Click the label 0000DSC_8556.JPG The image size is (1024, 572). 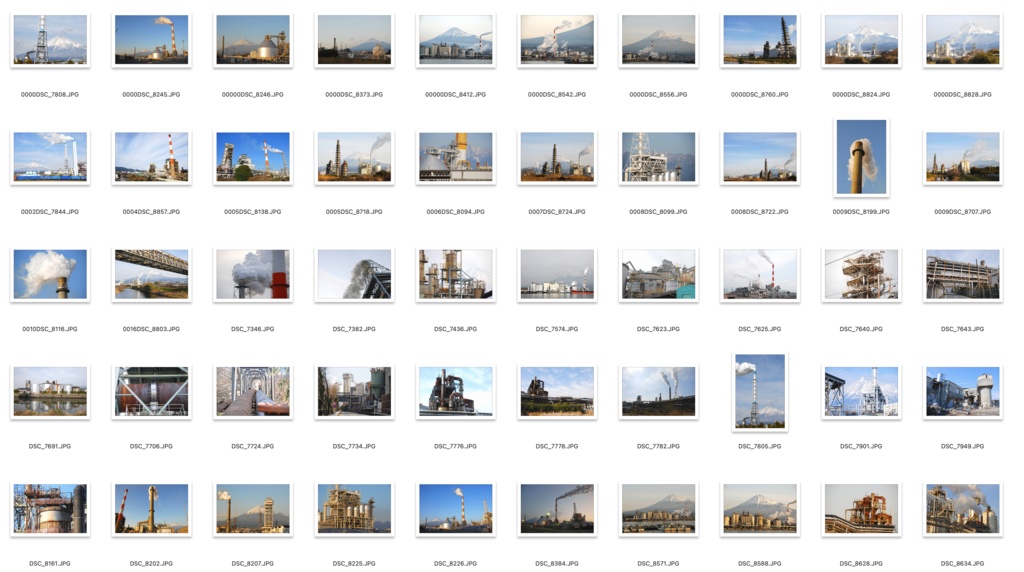point(658,95)
